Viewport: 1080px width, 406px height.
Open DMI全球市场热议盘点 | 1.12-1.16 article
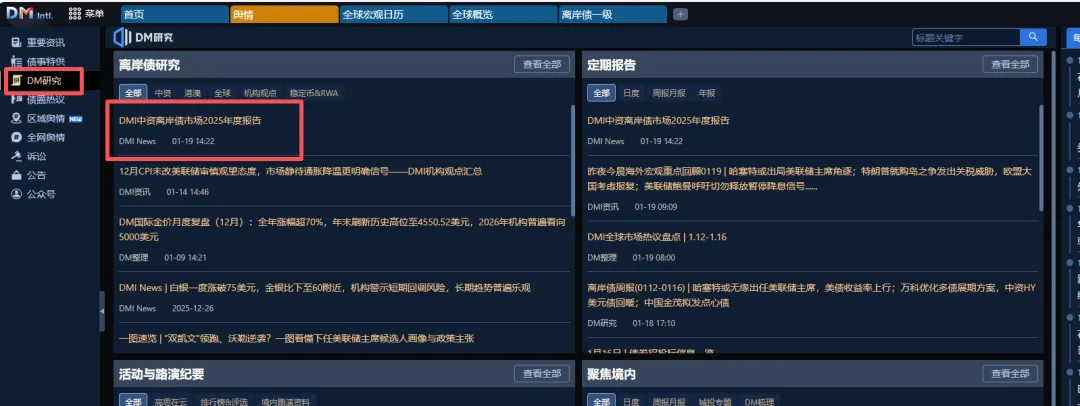pos(657,237)
